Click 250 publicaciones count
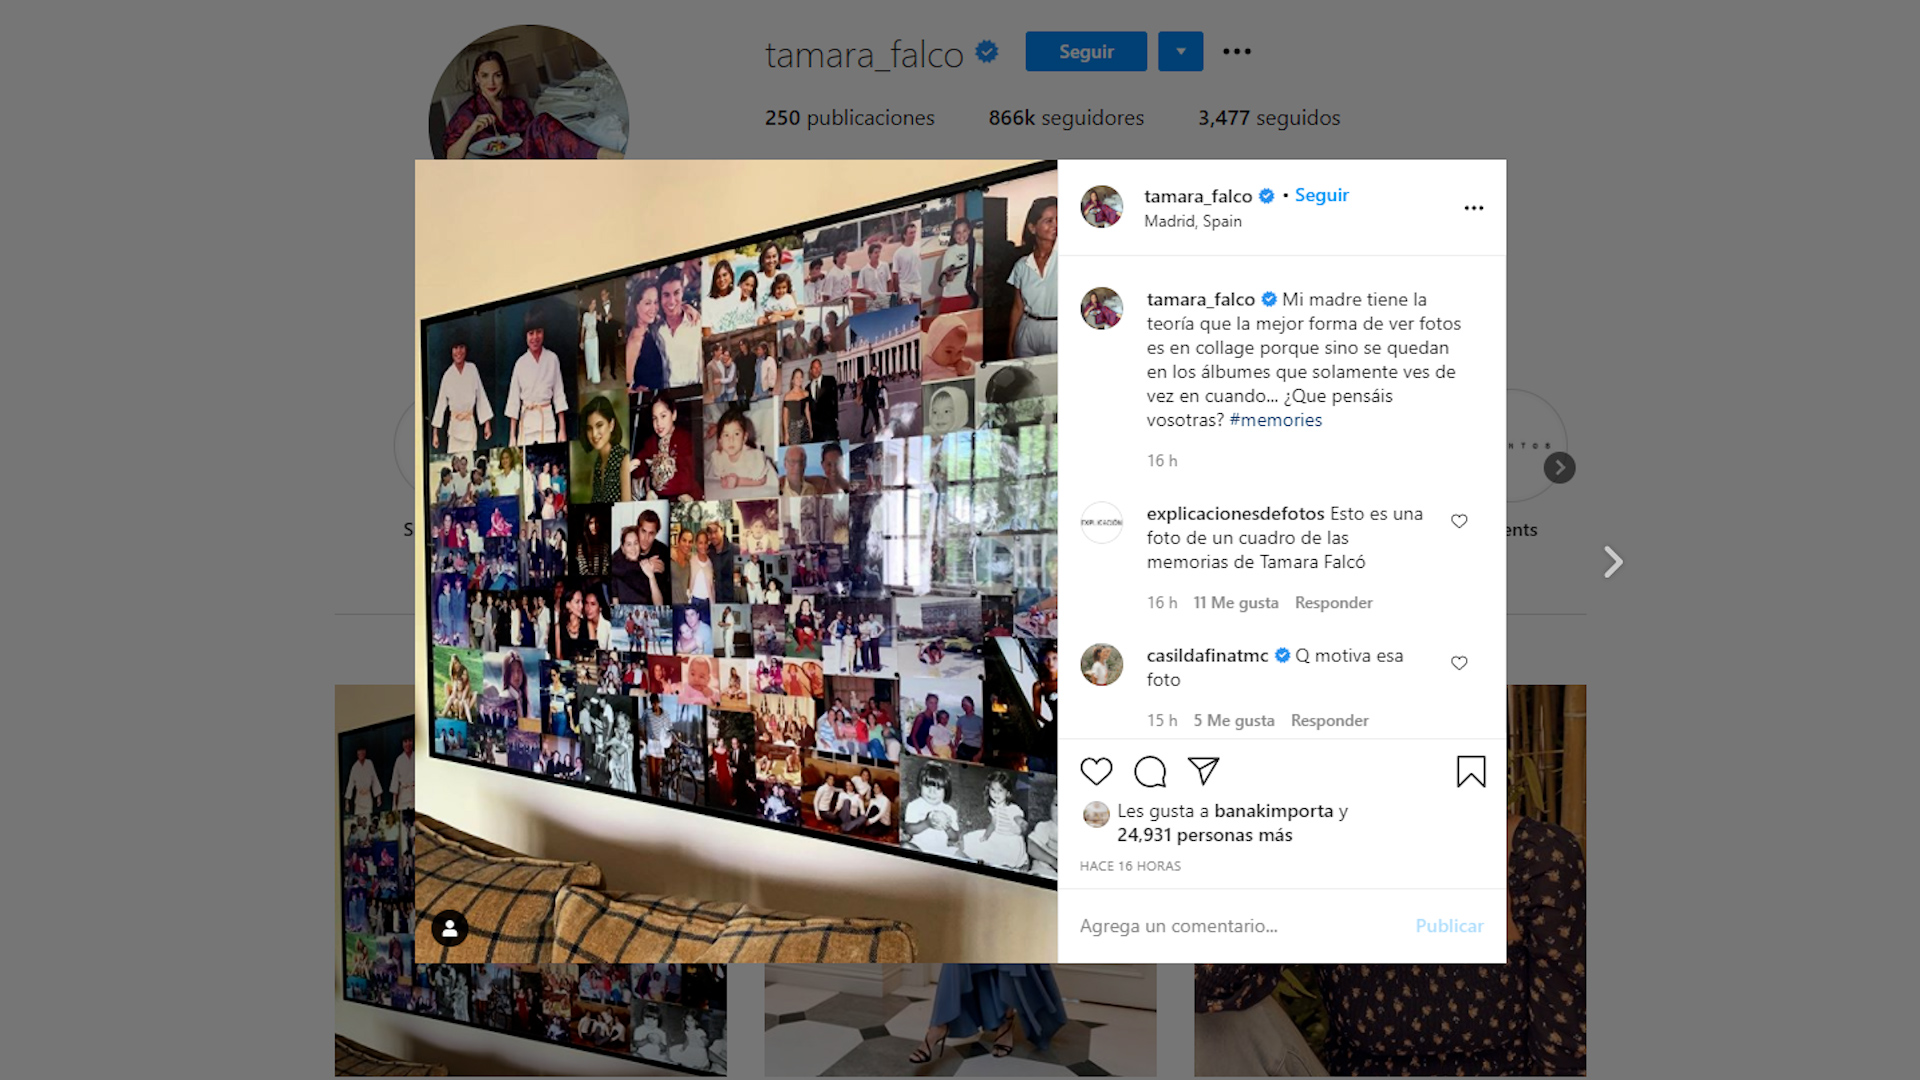This screenshot has height=1080, width=1920. coord(849,118)
